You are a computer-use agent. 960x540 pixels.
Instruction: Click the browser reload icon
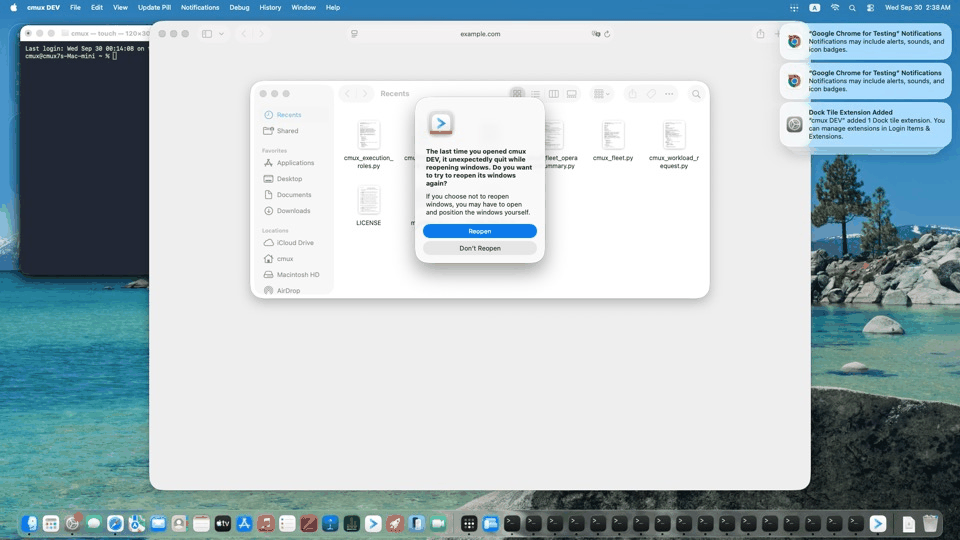tap(607, 34)
